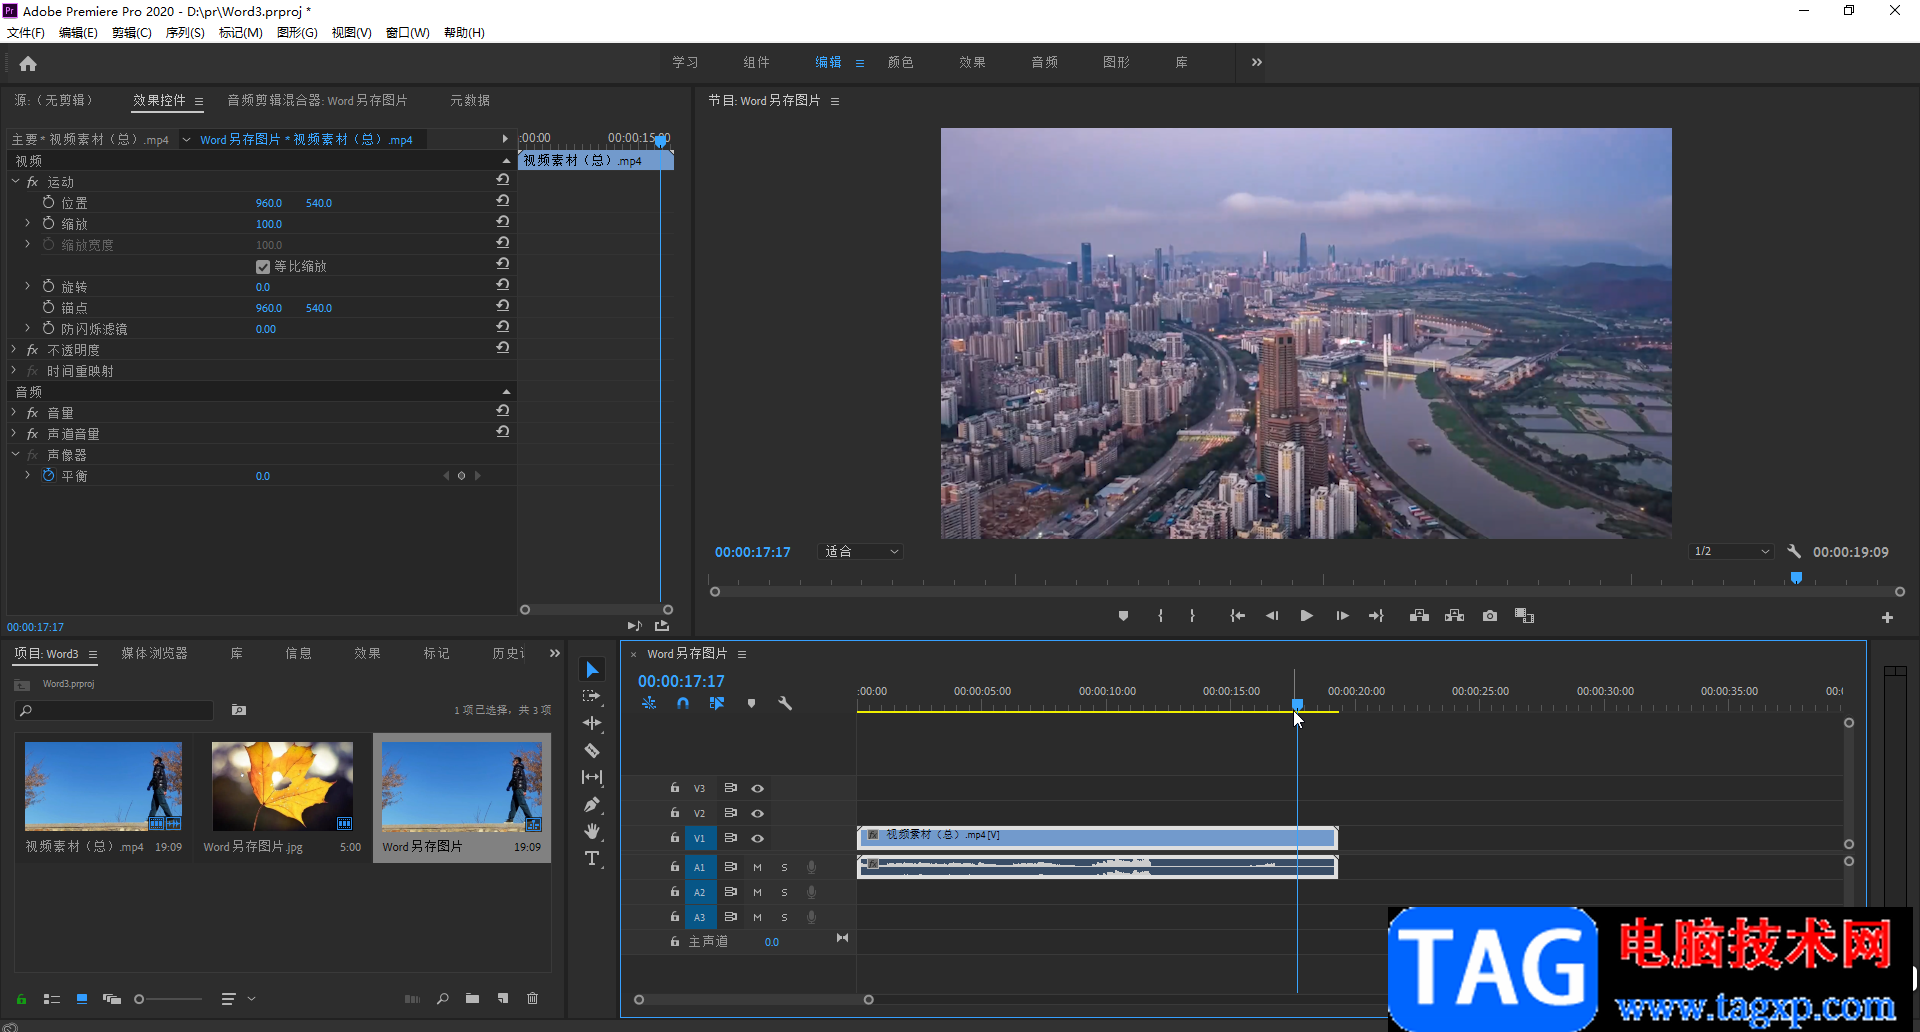
Task: Solo audio track A2
Action: [784, 892]
